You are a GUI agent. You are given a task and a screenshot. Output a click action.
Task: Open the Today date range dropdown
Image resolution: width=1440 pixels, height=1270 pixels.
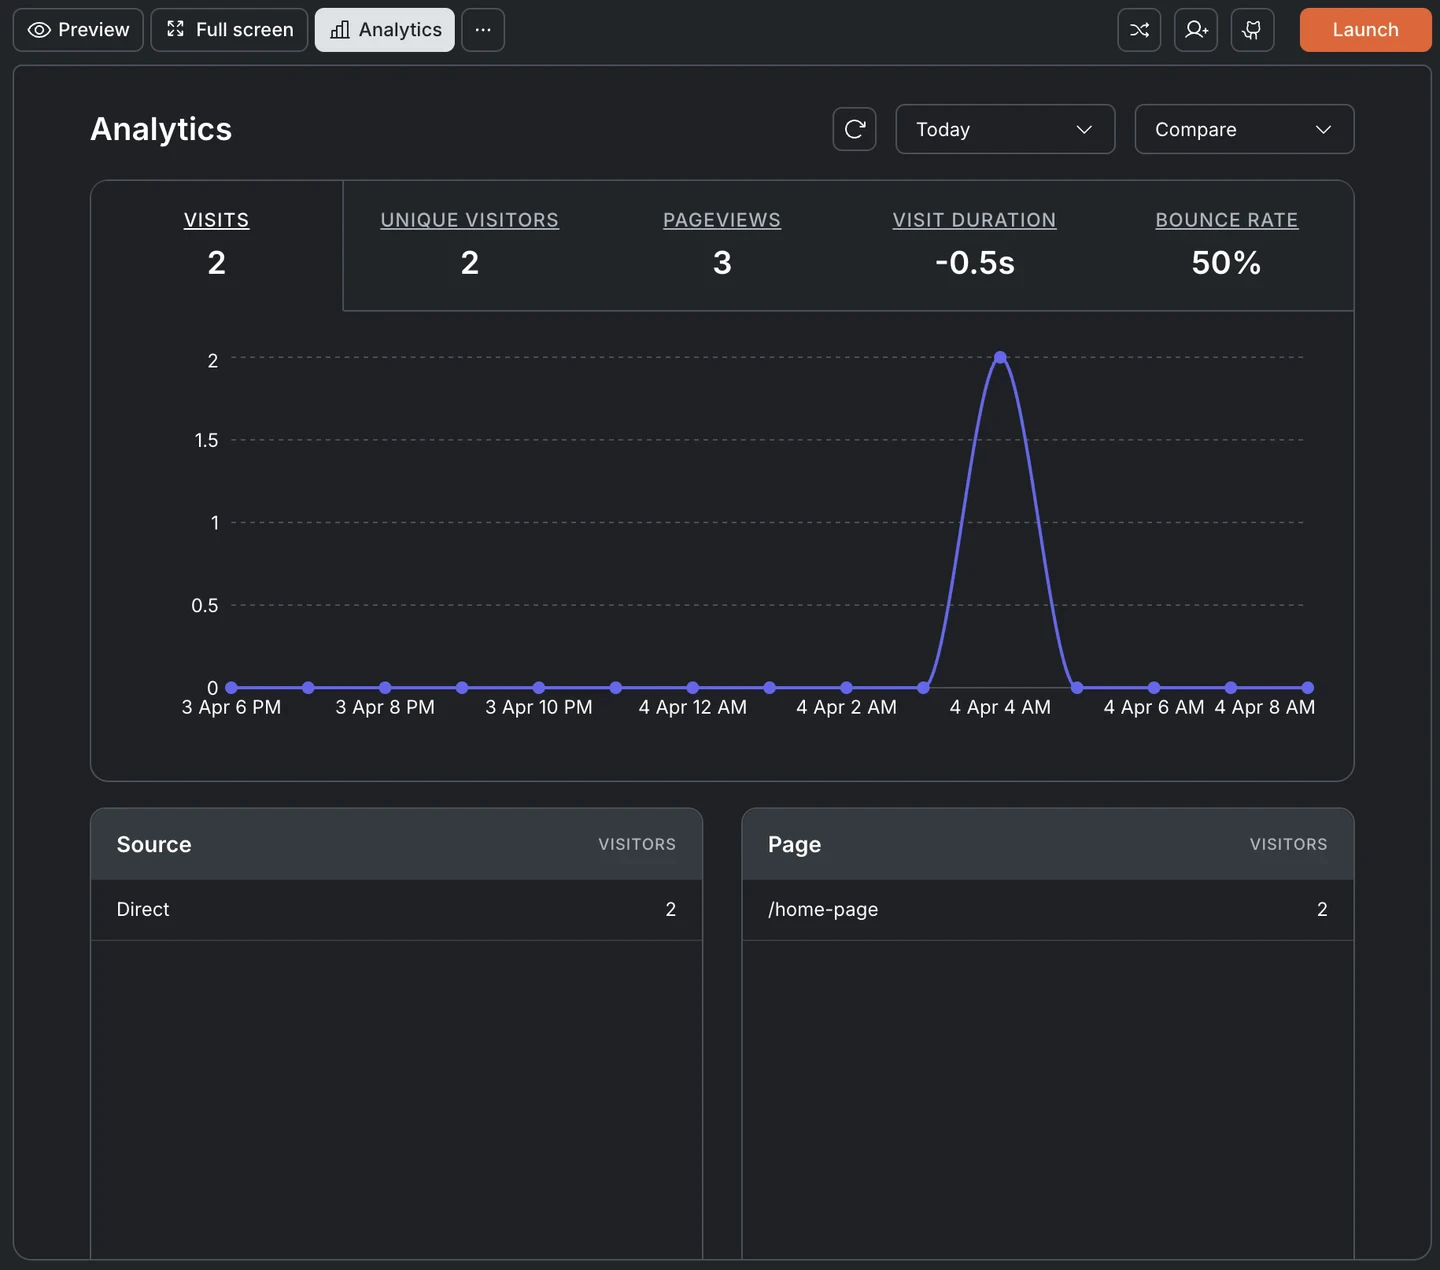(1004, 129)
